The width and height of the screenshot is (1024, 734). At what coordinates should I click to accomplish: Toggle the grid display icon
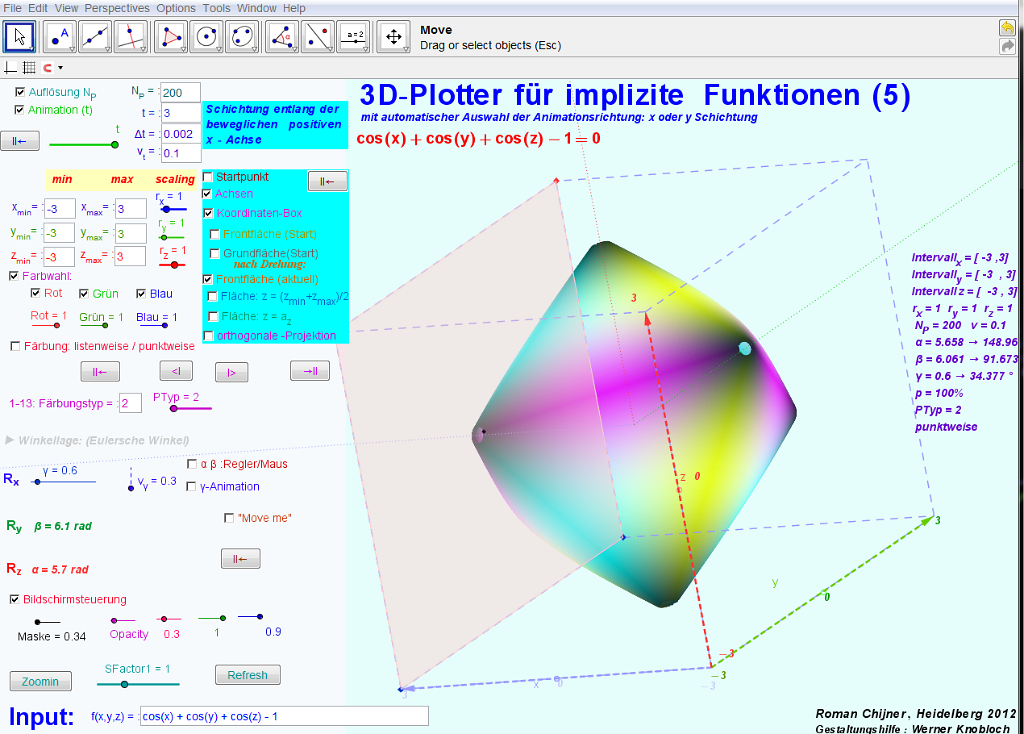point(29,68)
